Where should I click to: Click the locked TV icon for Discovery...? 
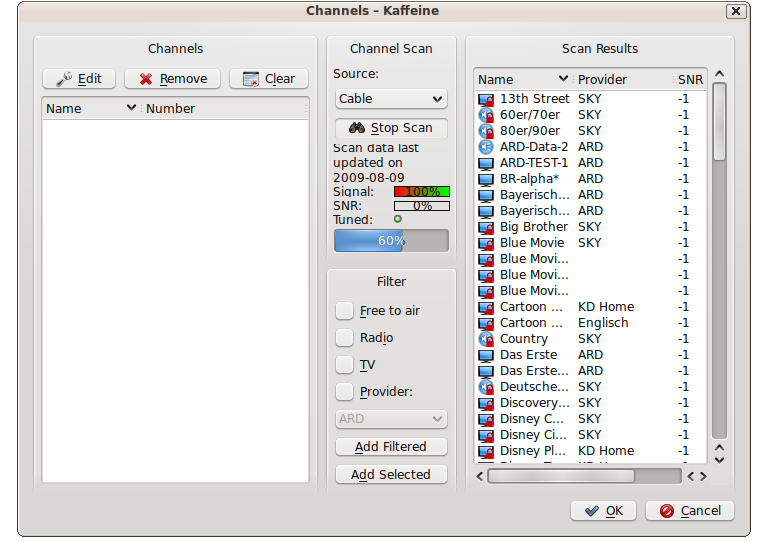tap(486, 403)
